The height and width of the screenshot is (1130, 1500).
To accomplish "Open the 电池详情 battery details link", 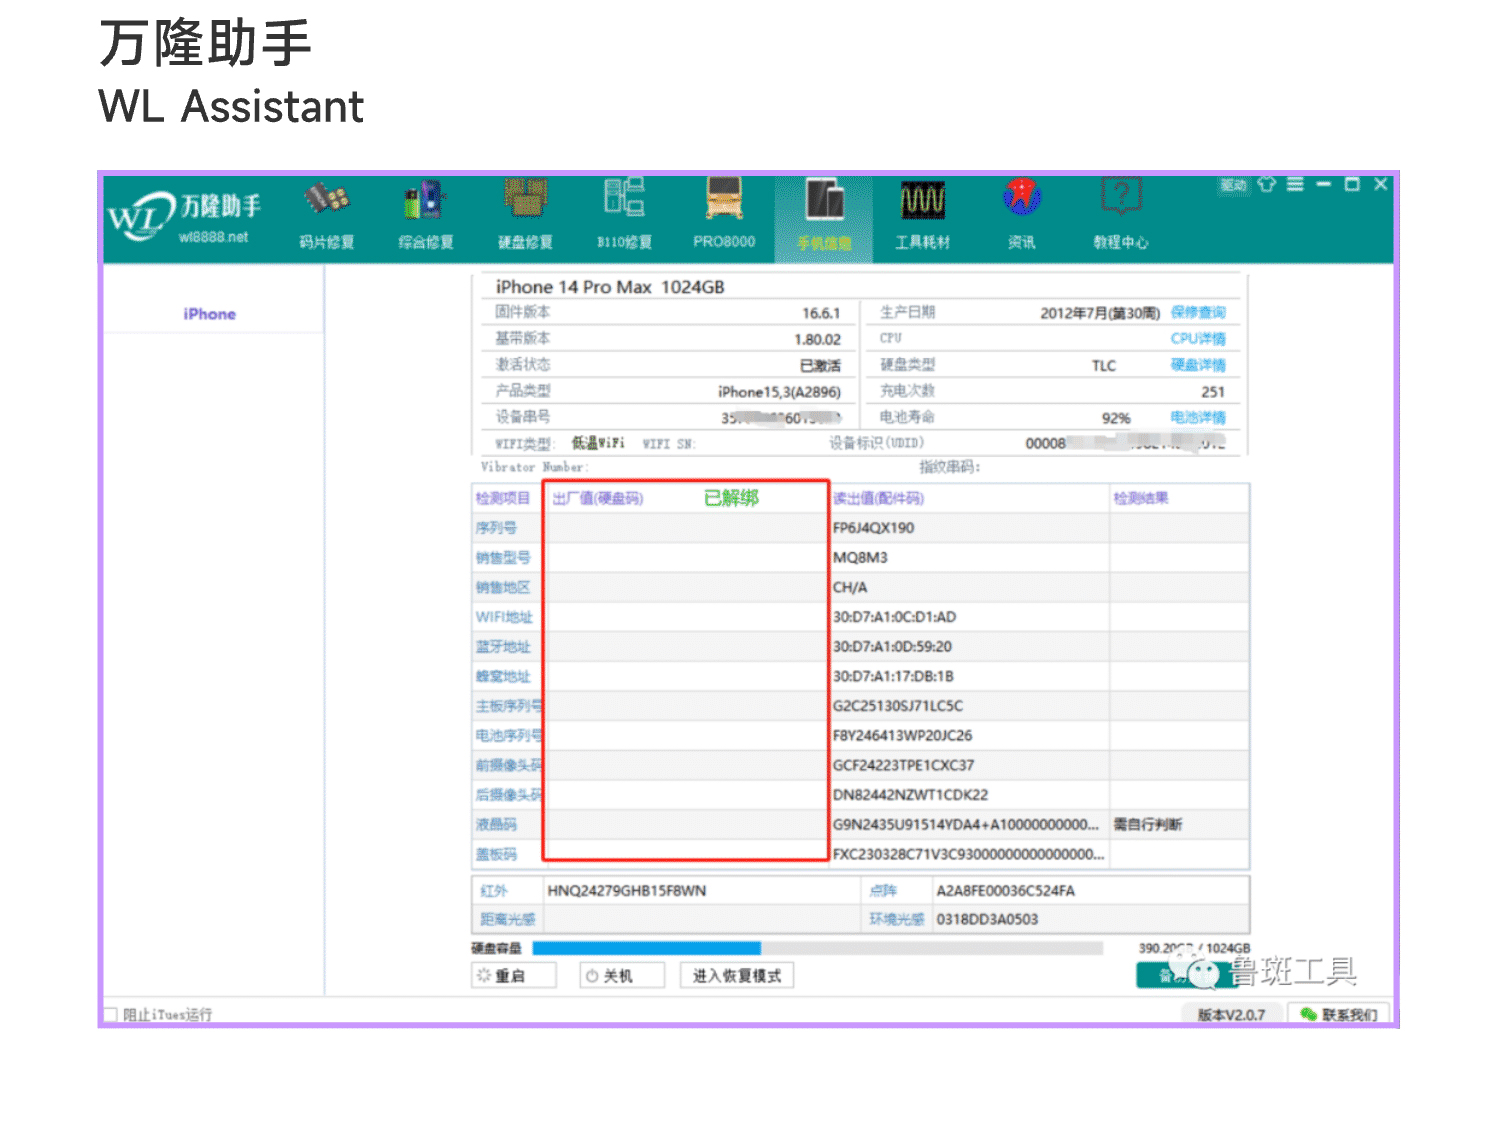I will pyautogui.click(x=1198, y=418).
